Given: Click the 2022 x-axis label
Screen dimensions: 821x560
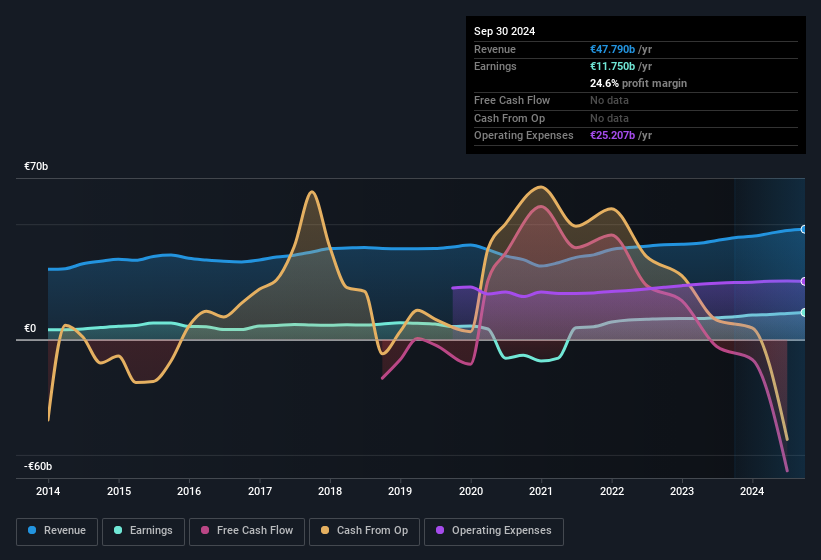Looking at the screenshot, I should click(x=612, y=491).
